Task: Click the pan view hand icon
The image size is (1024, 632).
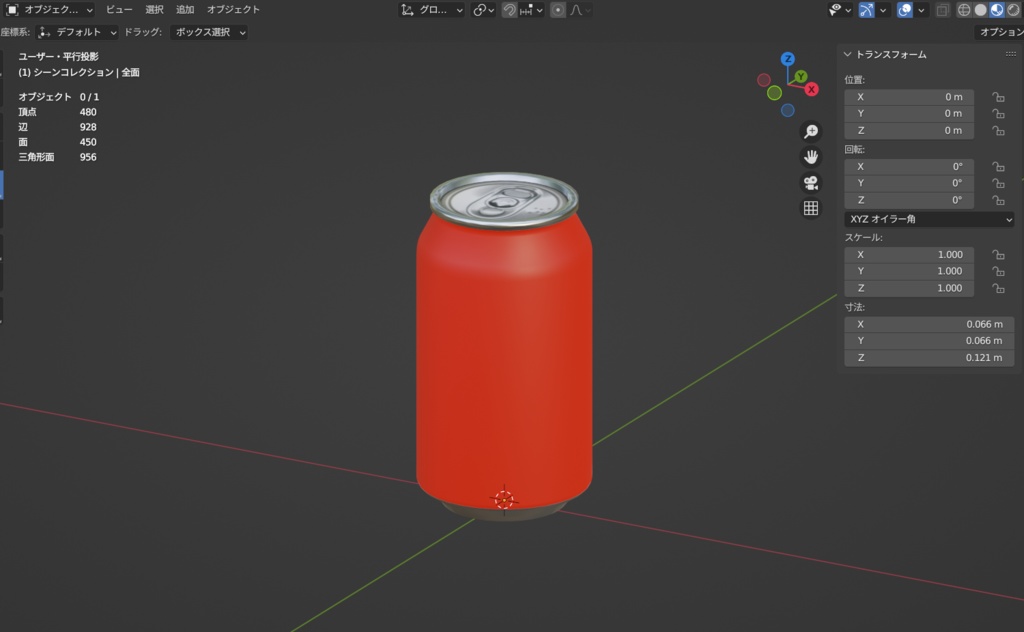Action: (810, 157)
